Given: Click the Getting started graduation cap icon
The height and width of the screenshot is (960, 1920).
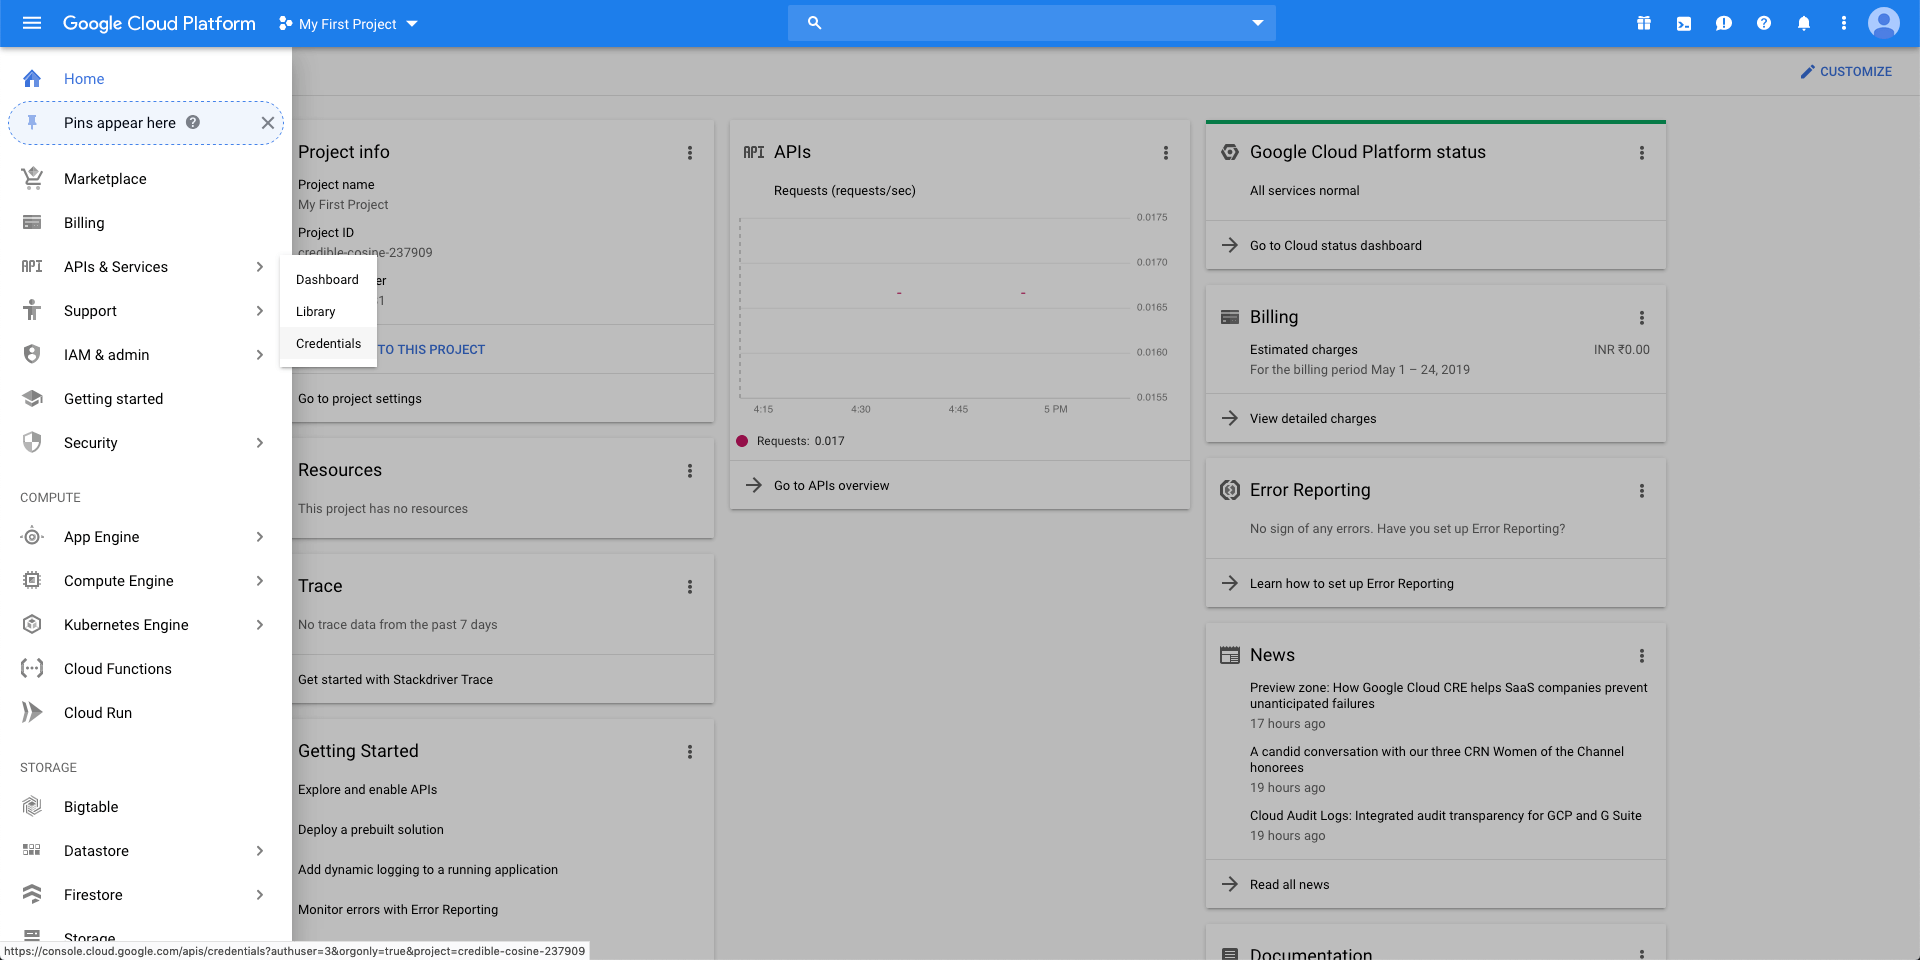Looking at the screenshot, I should tap(32, 398).
